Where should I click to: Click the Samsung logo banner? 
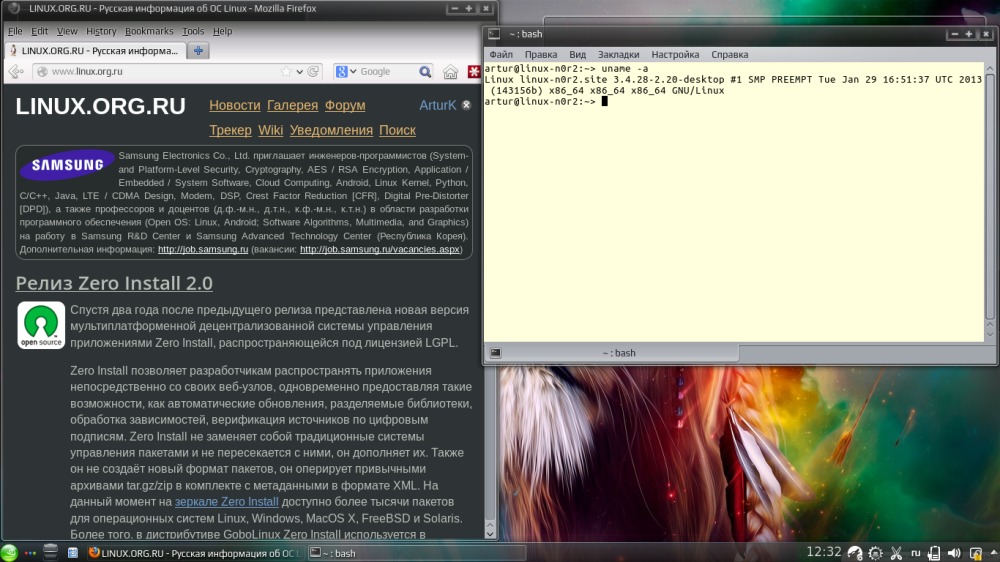point(67,165)
